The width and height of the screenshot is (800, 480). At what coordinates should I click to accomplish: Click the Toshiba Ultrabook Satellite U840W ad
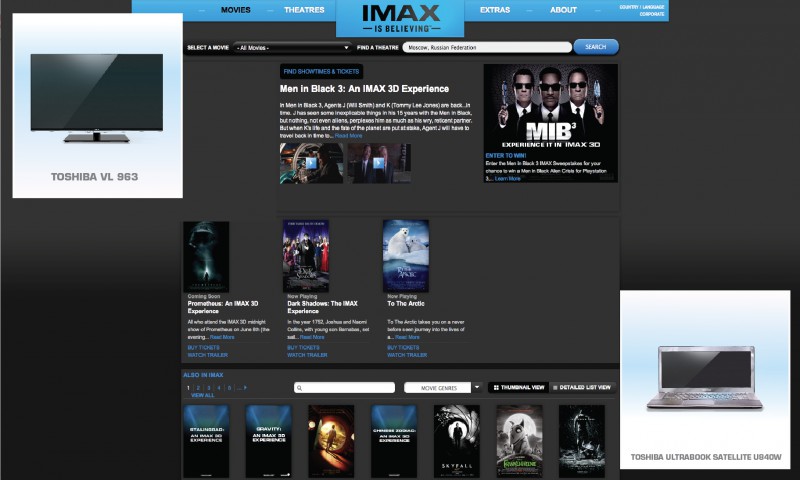pyautogui.click(x=705, y=380)
